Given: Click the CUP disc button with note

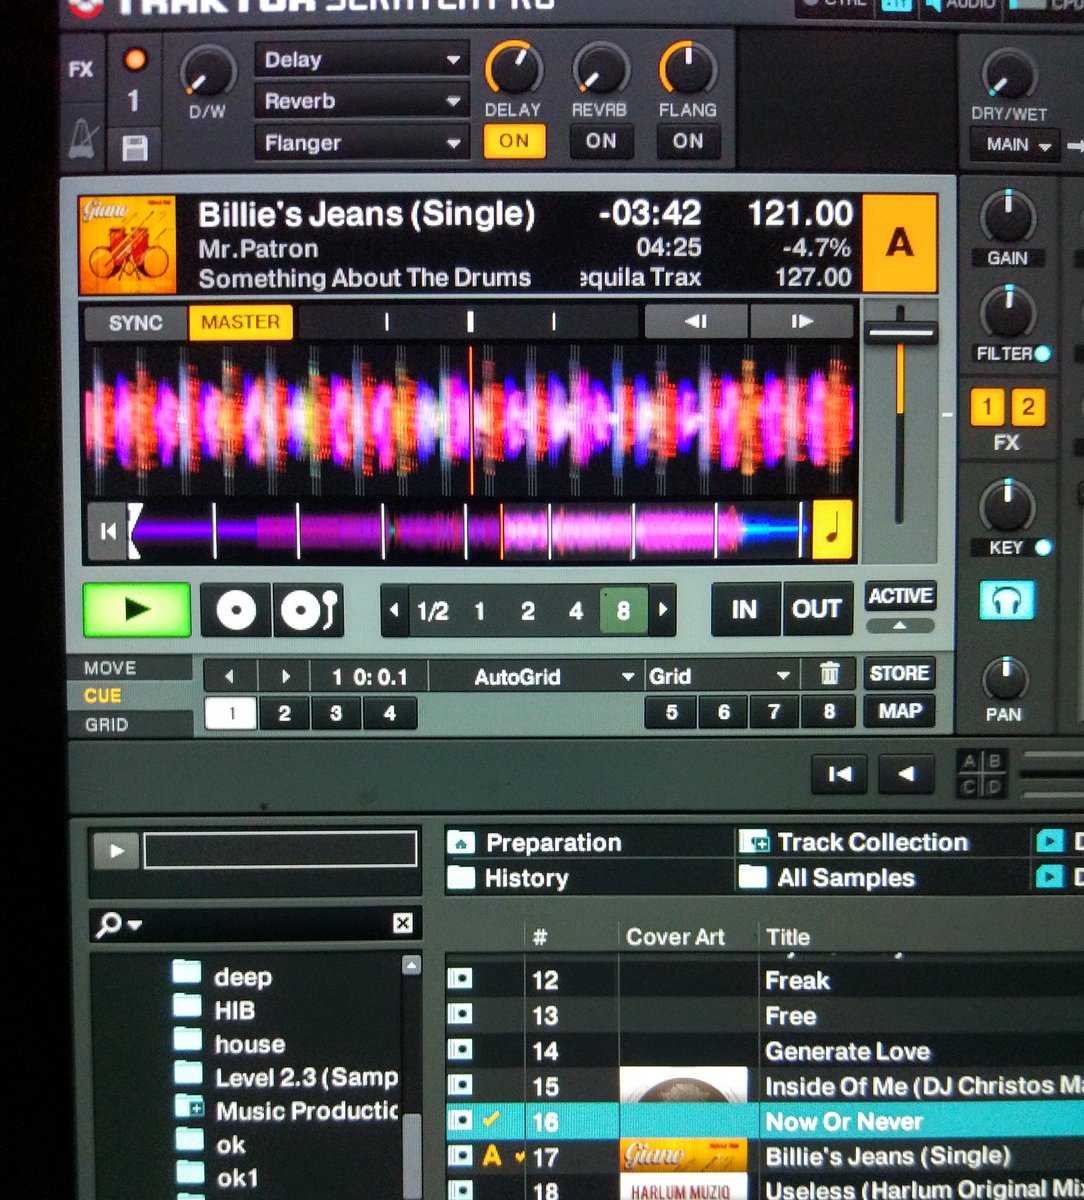Looking at the screenshot, I should (308, 610).
